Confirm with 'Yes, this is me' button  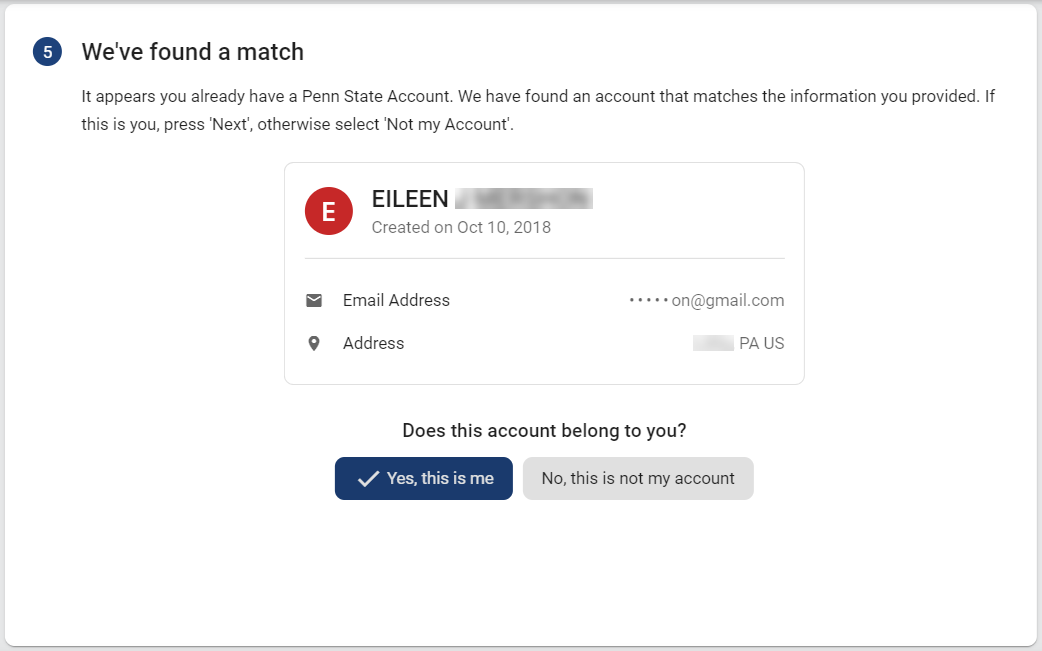pyautogui.click(x=424, y=478)
